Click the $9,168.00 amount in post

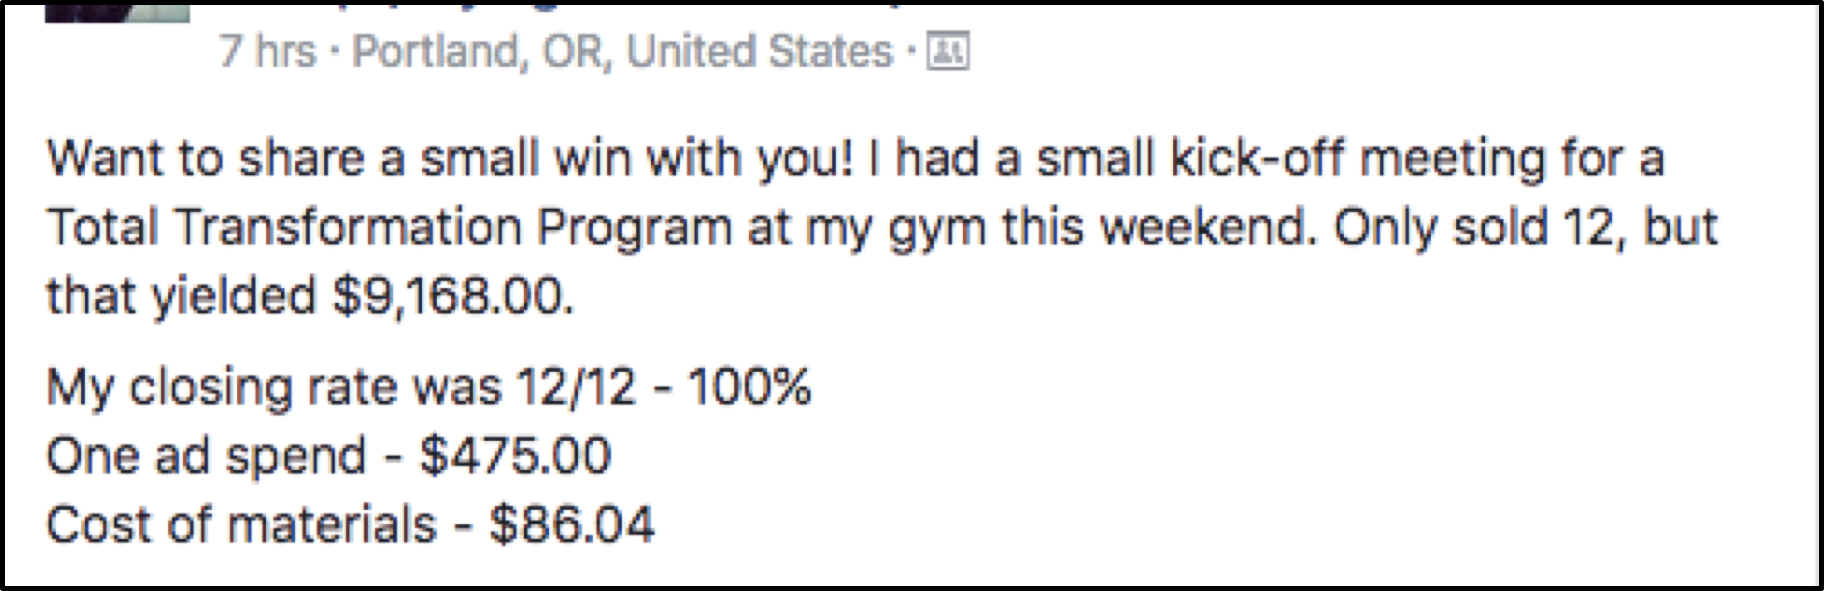click(453, 296)
